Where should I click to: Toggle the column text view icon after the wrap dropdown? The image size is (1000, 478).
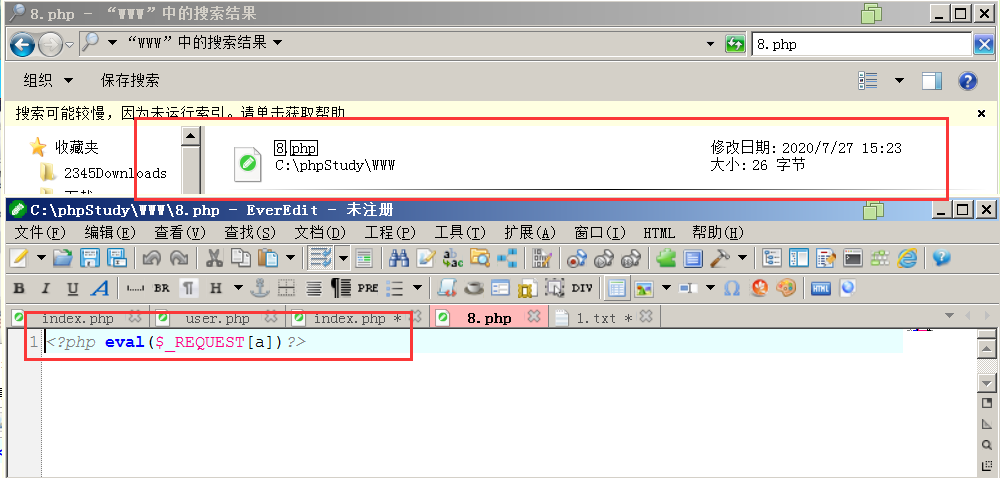point(364,257)
